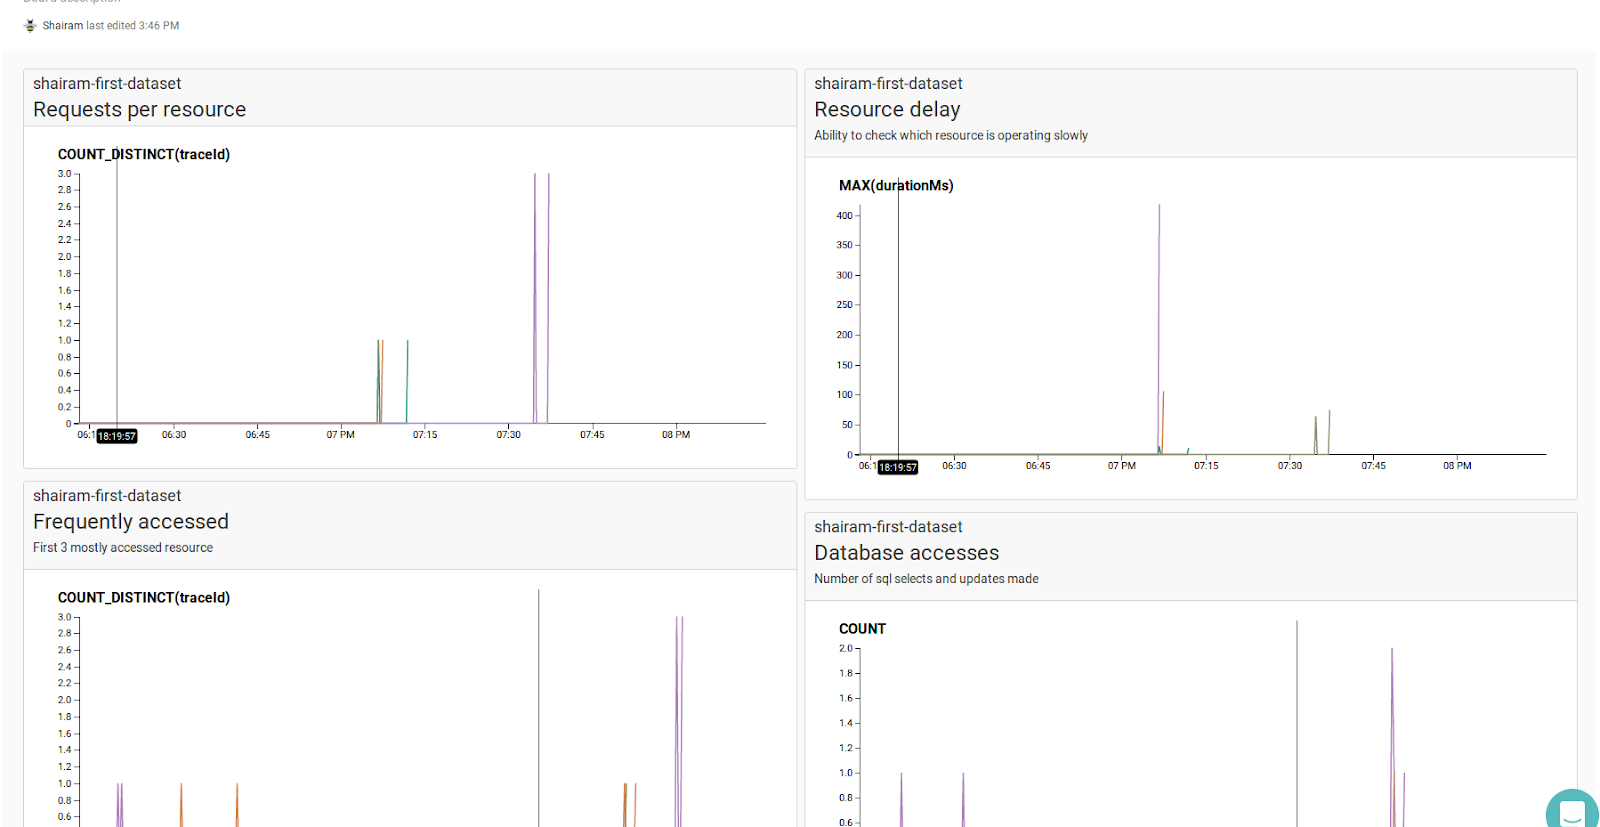Click COUNT_DISTINCT(traceId) heading in Requests per resource
Viewport: 1600px width, 827px height.
144,155
